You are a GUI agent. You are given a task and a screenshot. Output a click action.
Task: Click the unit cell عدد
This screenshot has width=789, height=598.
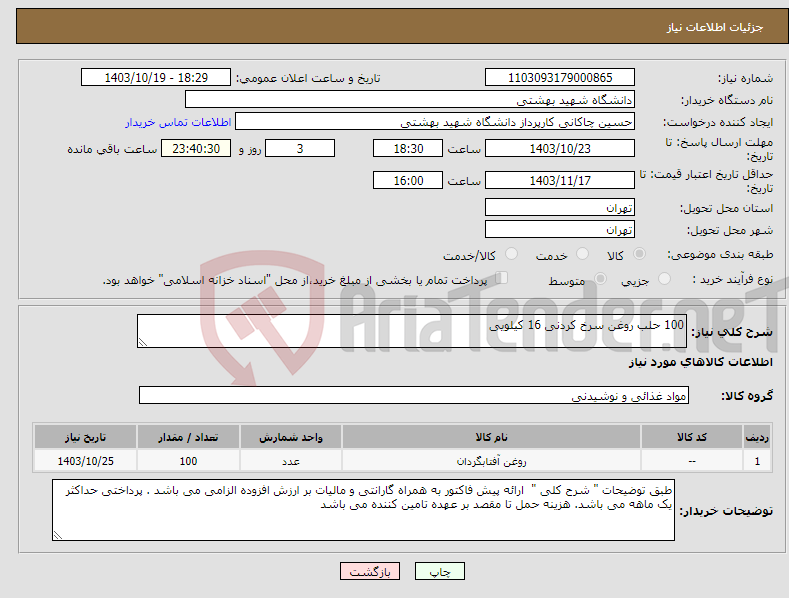[291, 461]
